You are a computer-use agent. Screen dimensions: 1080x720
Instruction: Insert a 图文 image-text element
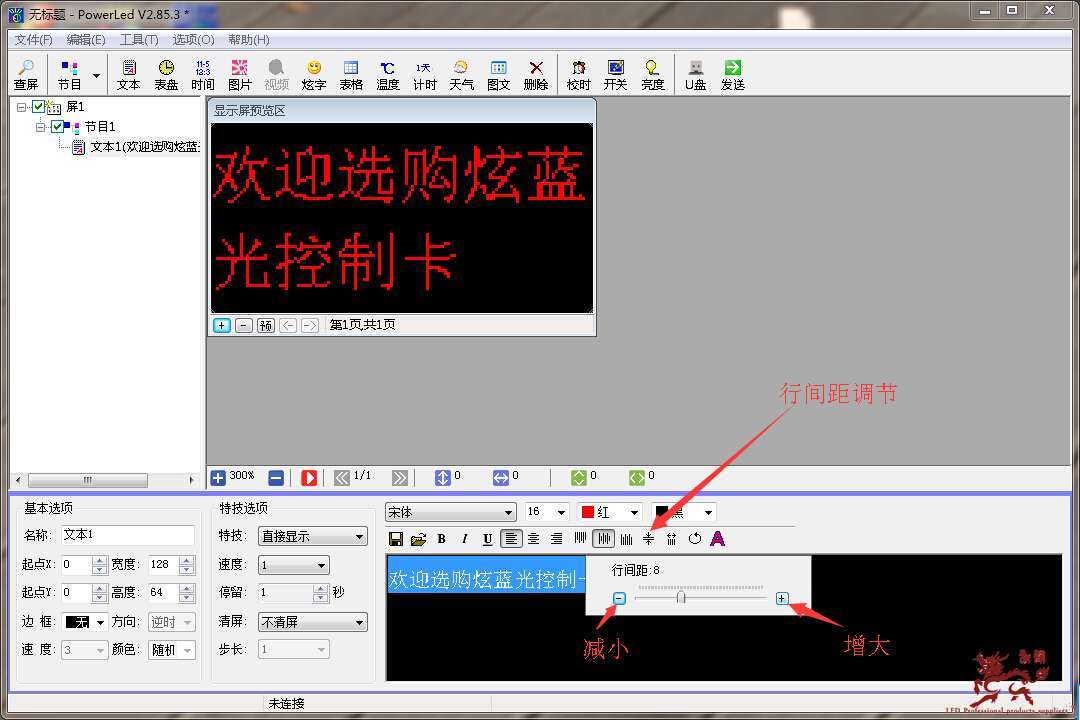(x=499, y=75)
